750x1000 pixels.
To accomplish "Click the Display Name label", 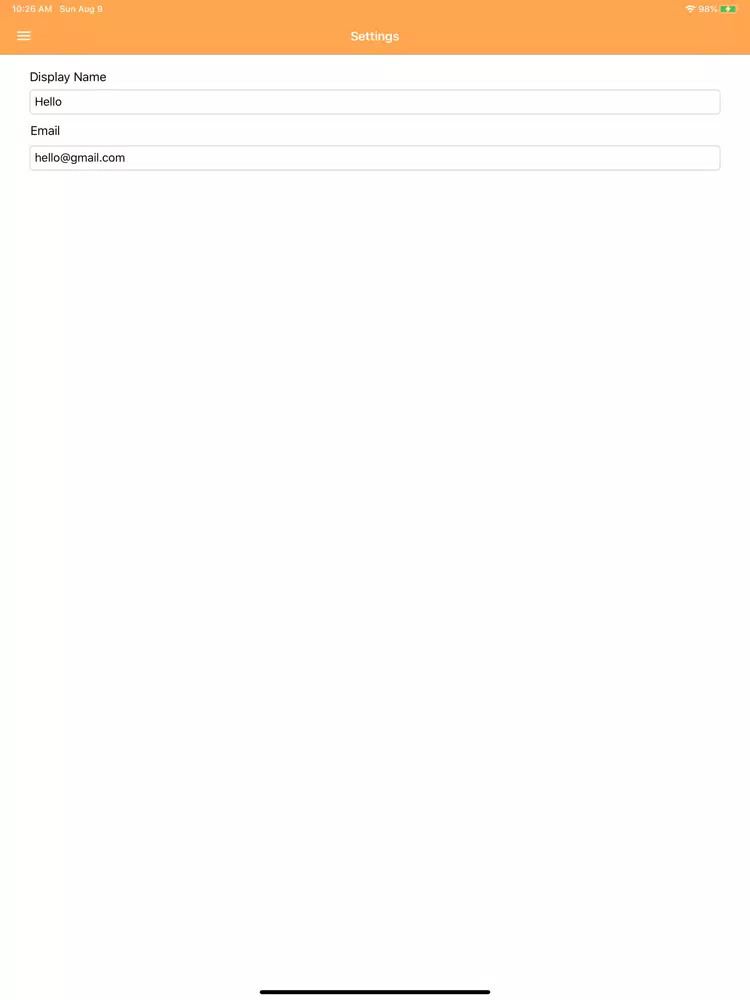I will point(68,77).
